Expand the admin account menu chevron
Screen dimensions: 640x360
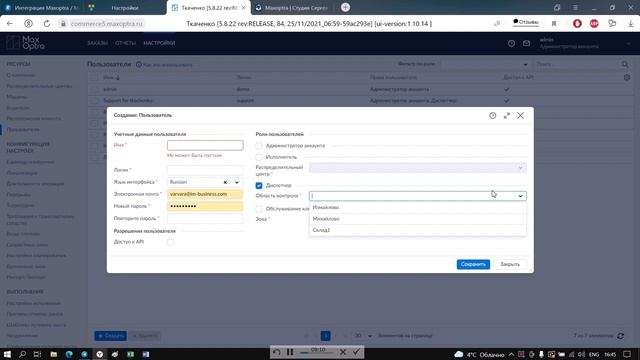628,43
